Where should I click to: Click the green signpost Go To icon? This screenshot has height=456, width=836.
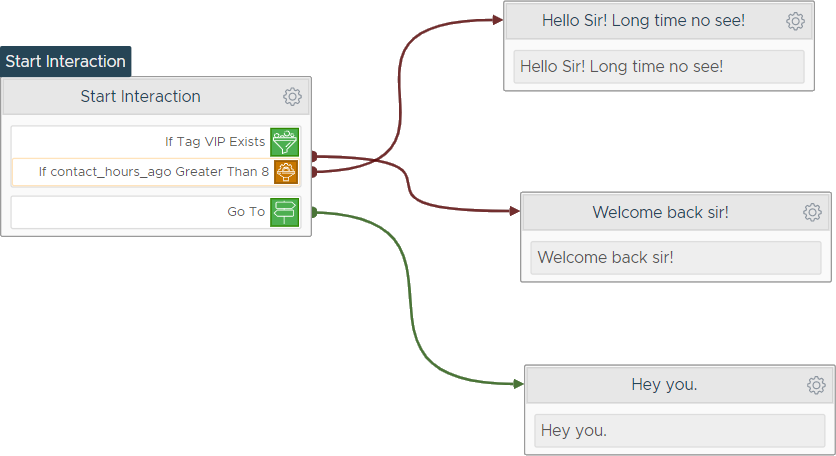[284, 212]
